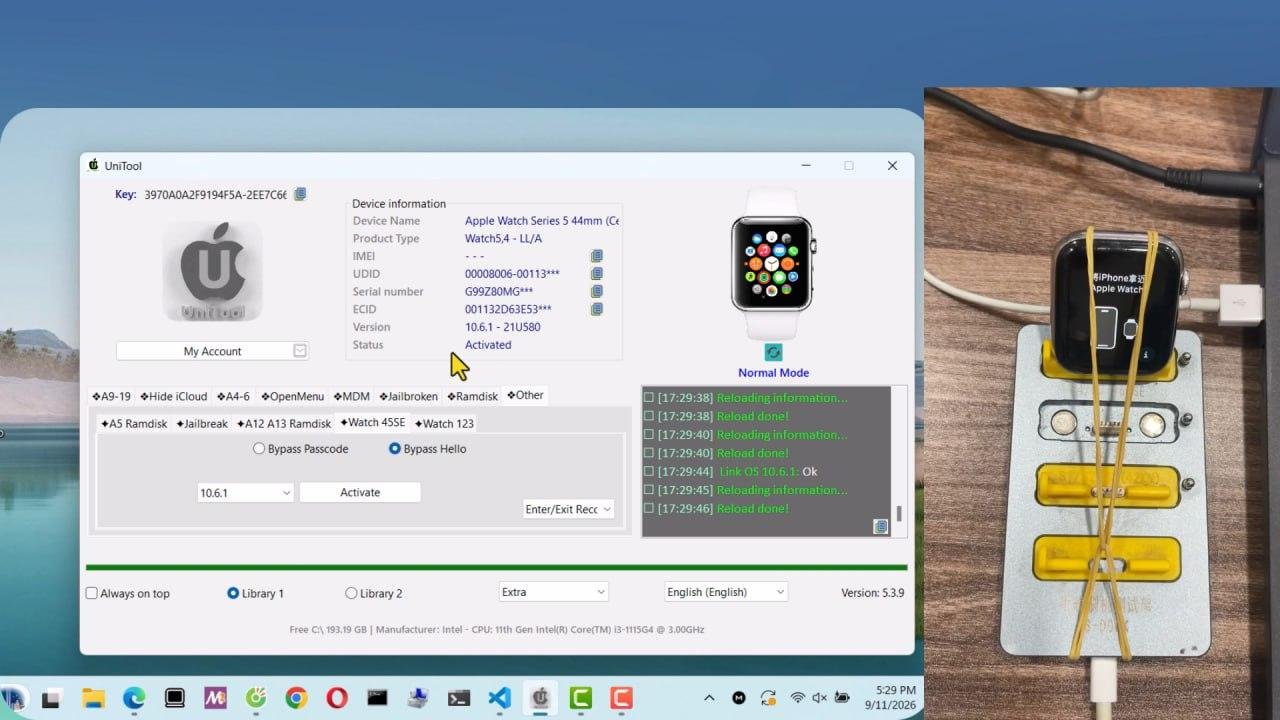Open the English language dropdown
The image size is (1280, 720).
coord(726,592)
